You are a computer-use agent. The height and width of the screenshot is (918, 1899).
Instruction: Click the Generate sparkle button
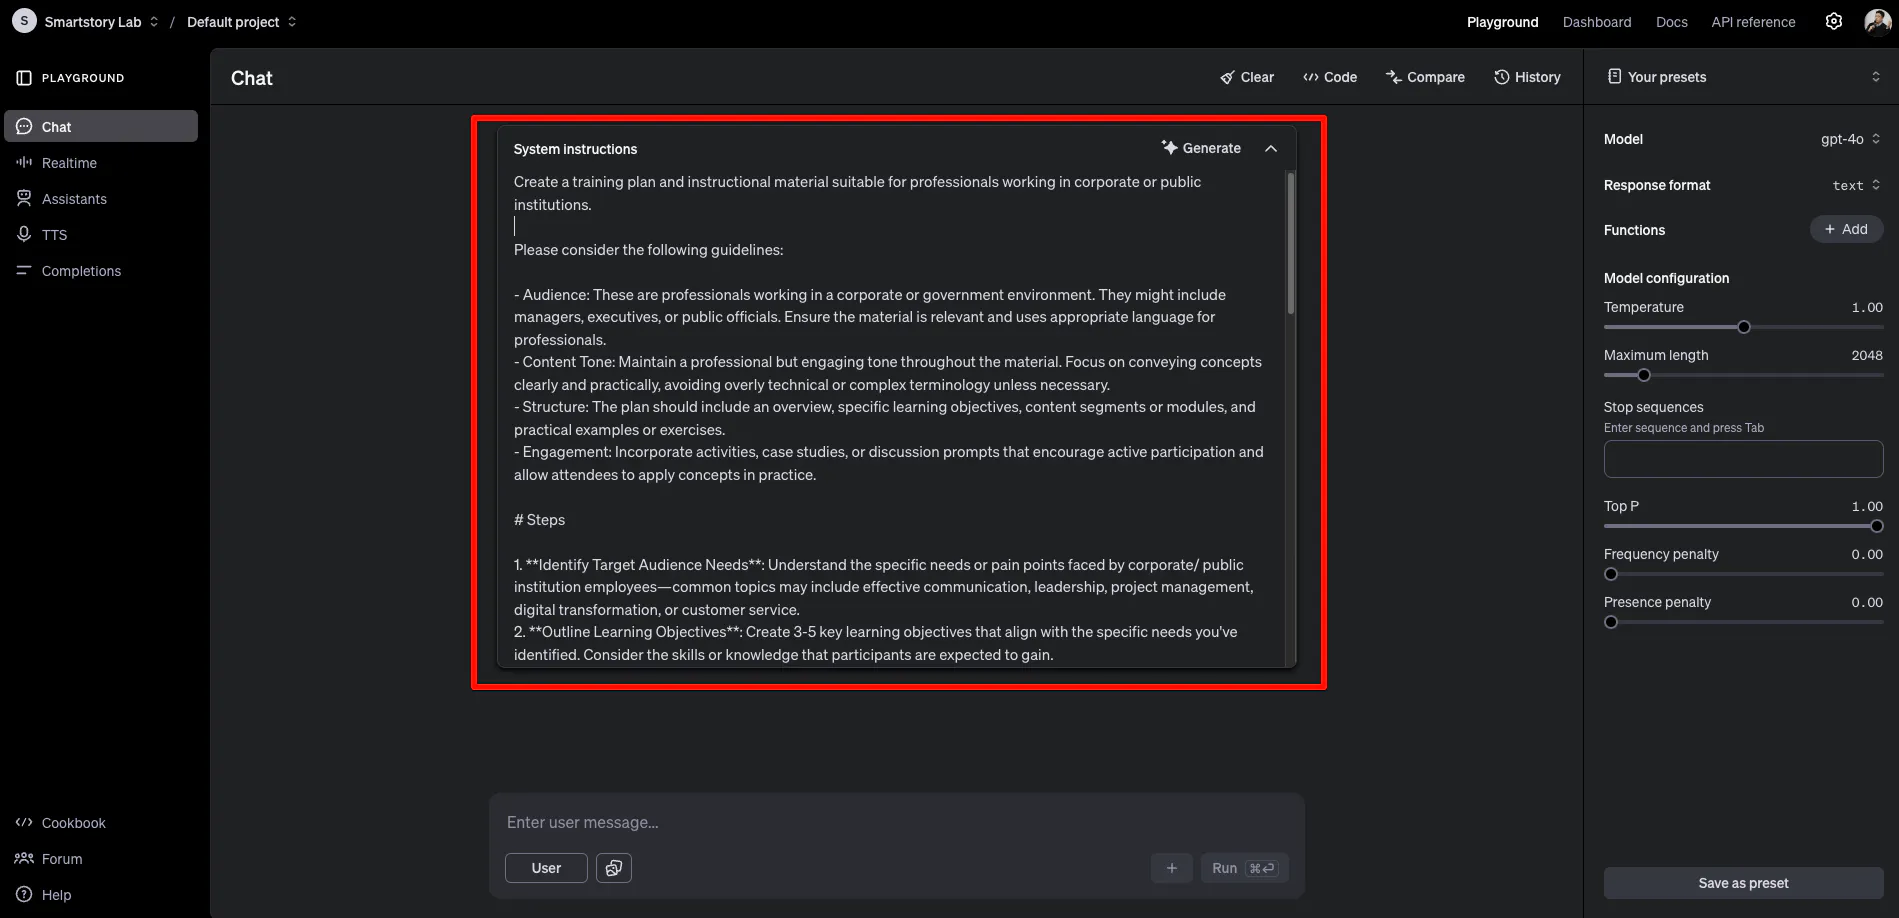[1201, 148]
